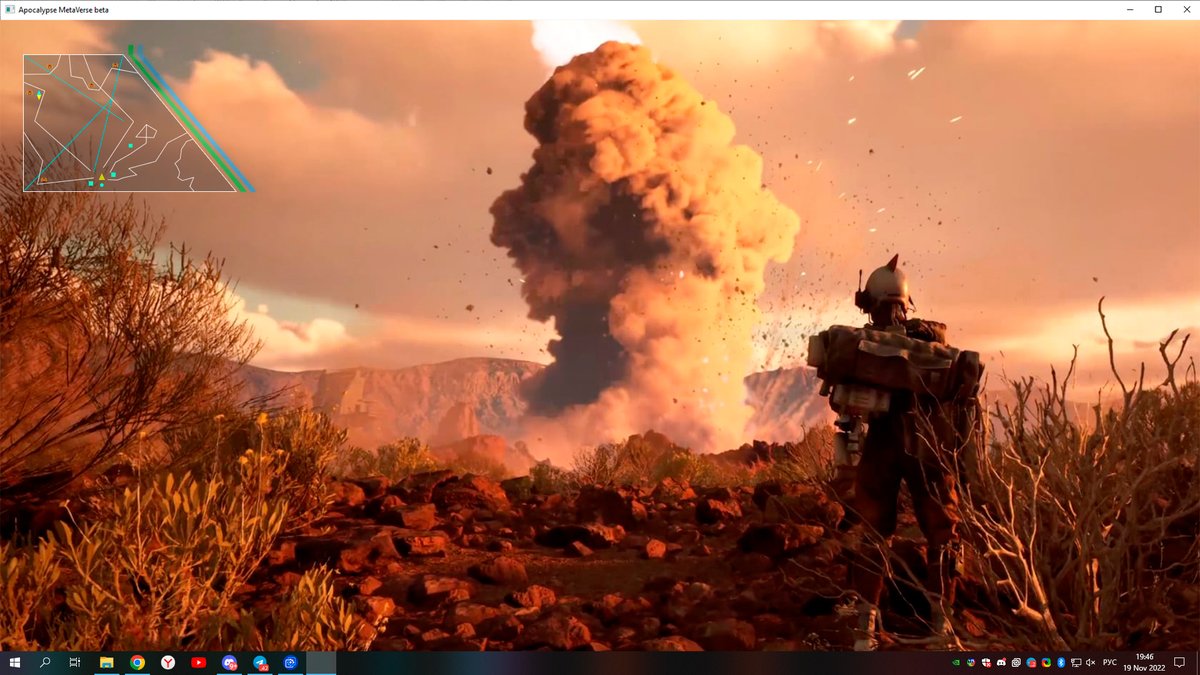
Task: Open network status tray icon
Action: point(1076,662)
